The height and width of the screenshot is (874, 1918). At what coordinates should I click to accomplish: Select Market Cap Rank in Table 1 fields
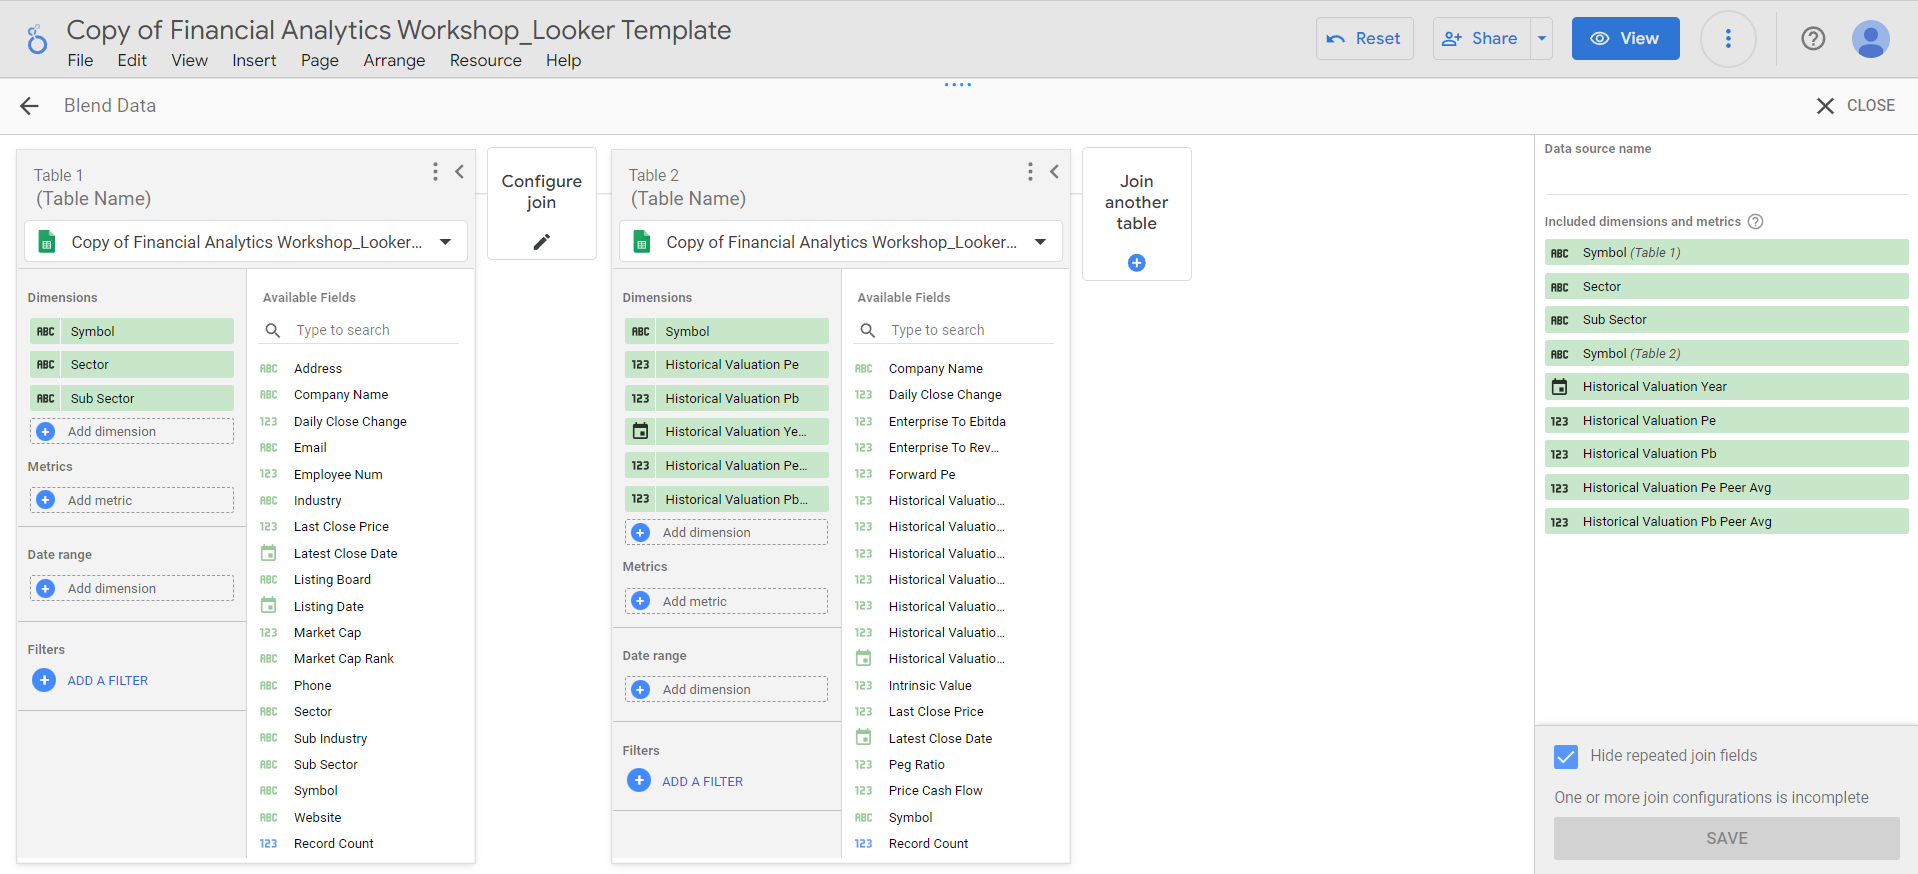tap(344, 659)
